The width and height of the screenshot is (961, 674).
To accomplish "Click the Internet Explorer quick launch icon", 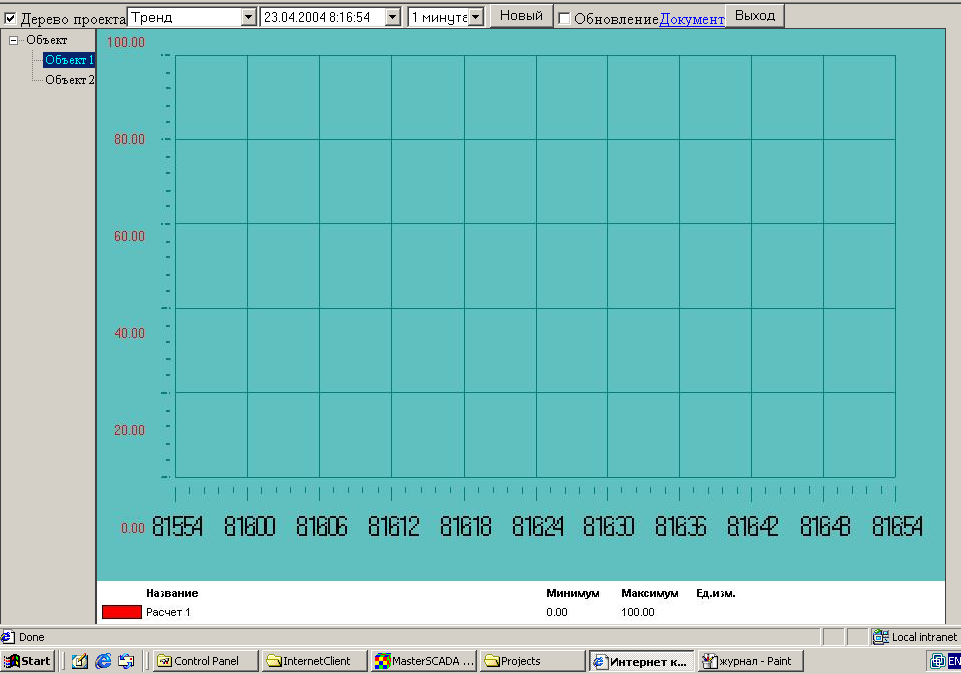I will [103, 661].
